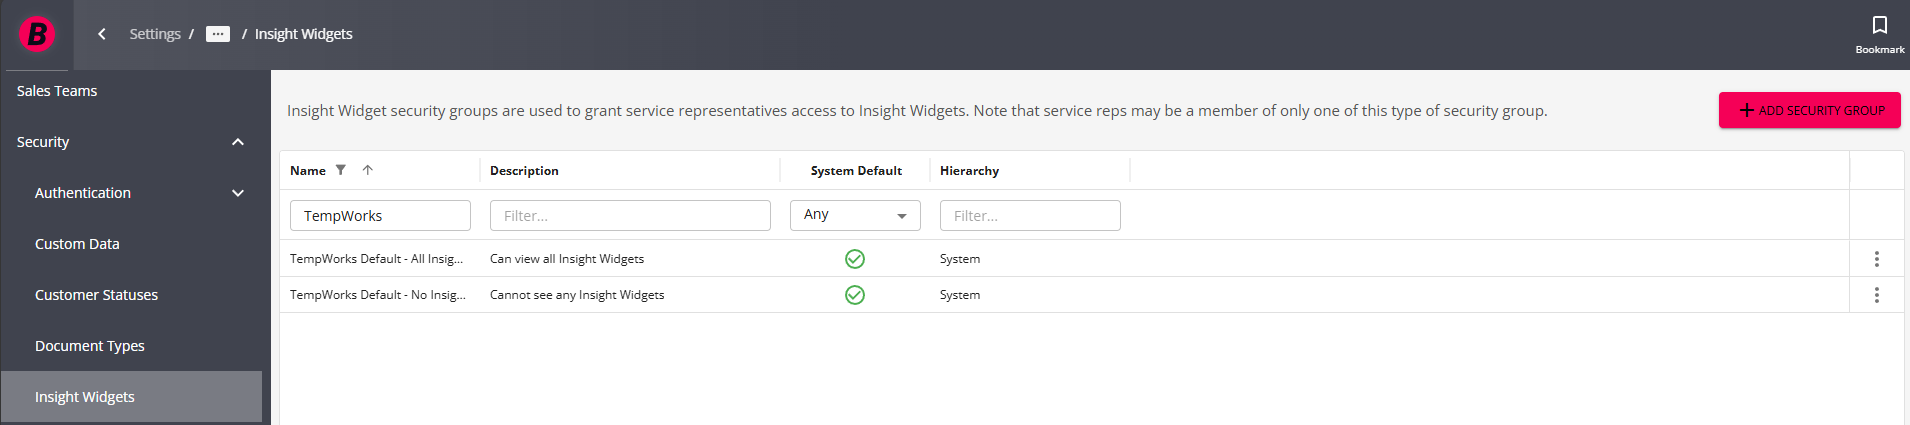
Task: Collapse the Security section
Action: pos(238,142)
